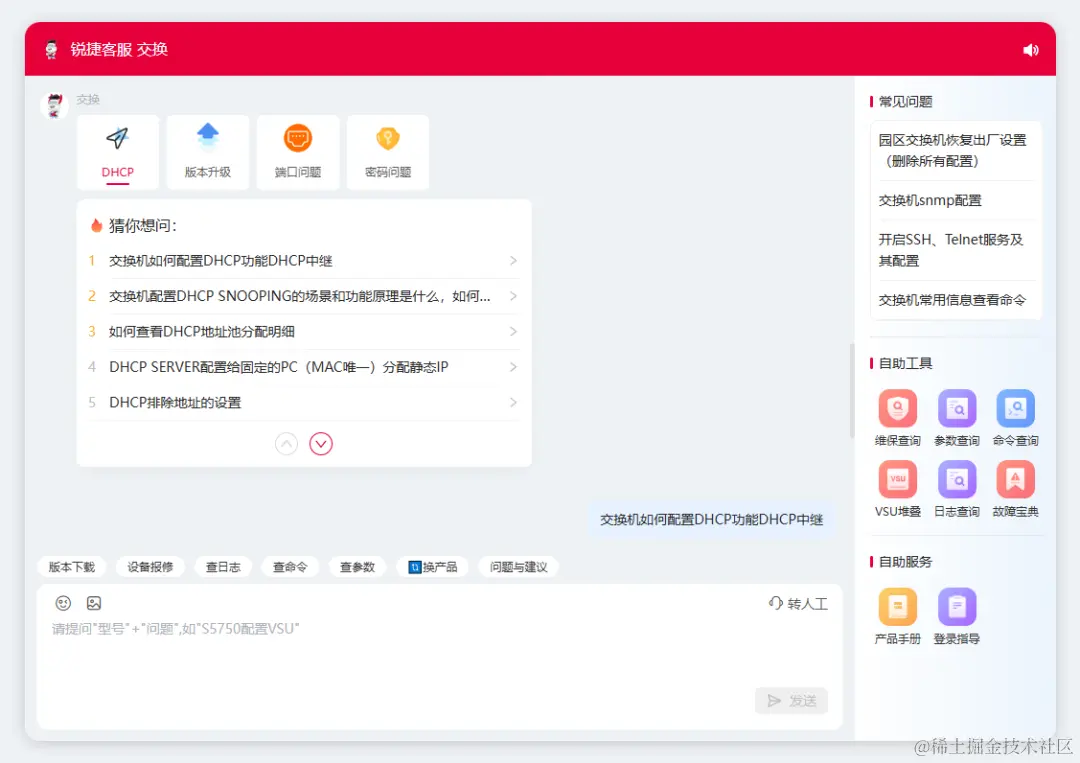The width and height of the screenshot is (1080, 763).
Task: Open the DHCP category tab label
Action: coord(118,172)
